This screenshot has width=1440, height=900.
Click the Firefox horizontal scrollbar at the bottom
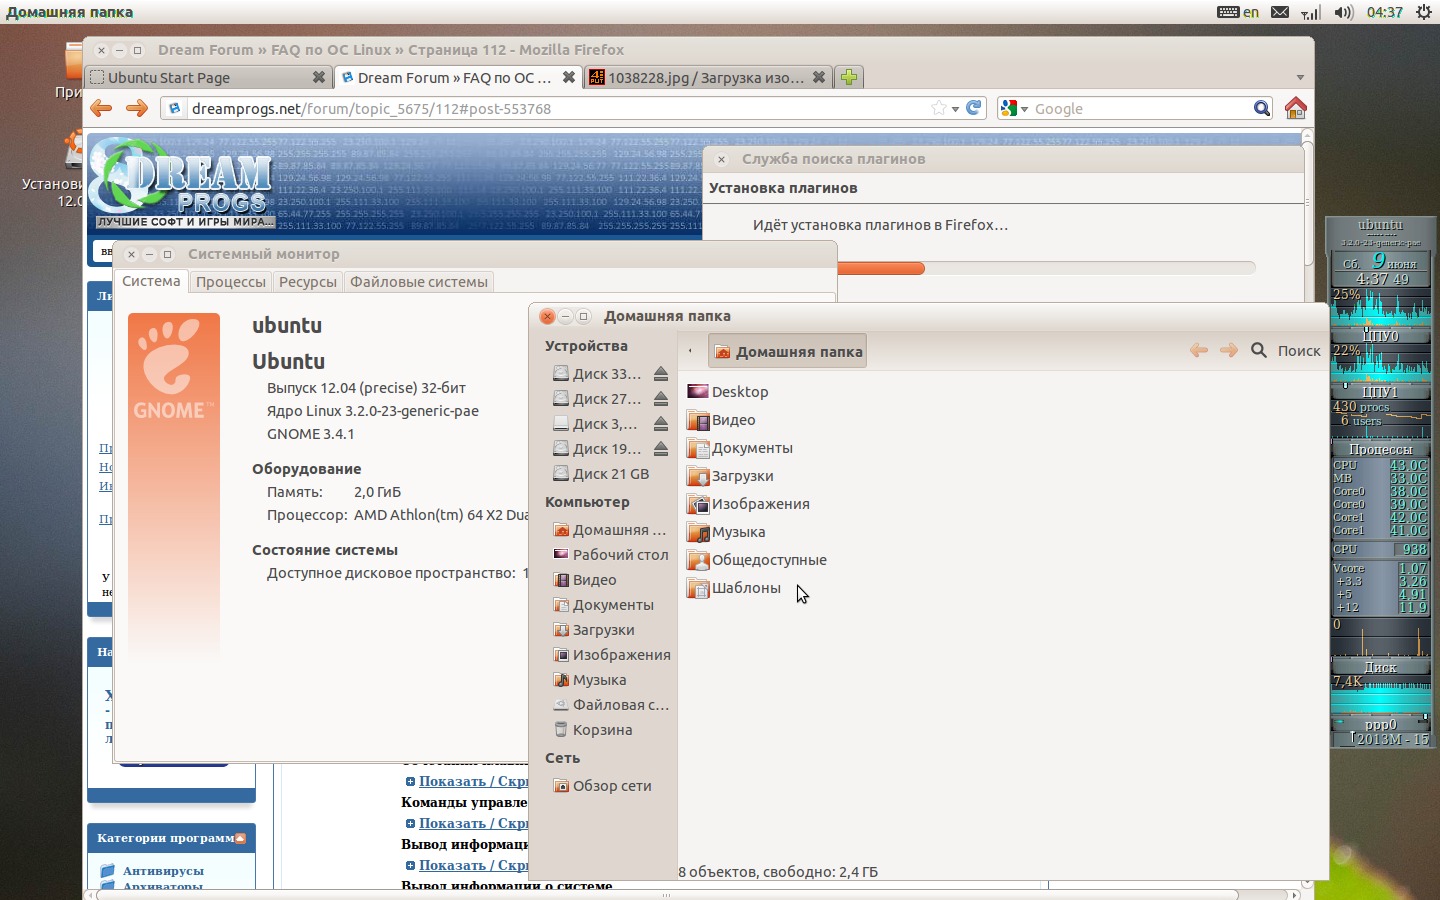coord(666,894)
